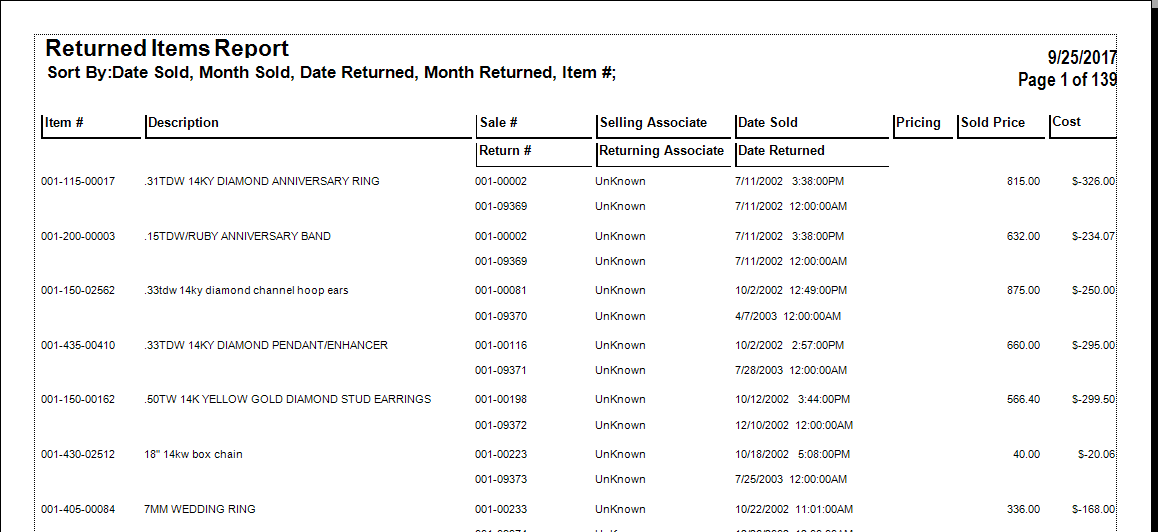1158x532 pixels.
Task: Select the Sale # column header
Action: 499,123
